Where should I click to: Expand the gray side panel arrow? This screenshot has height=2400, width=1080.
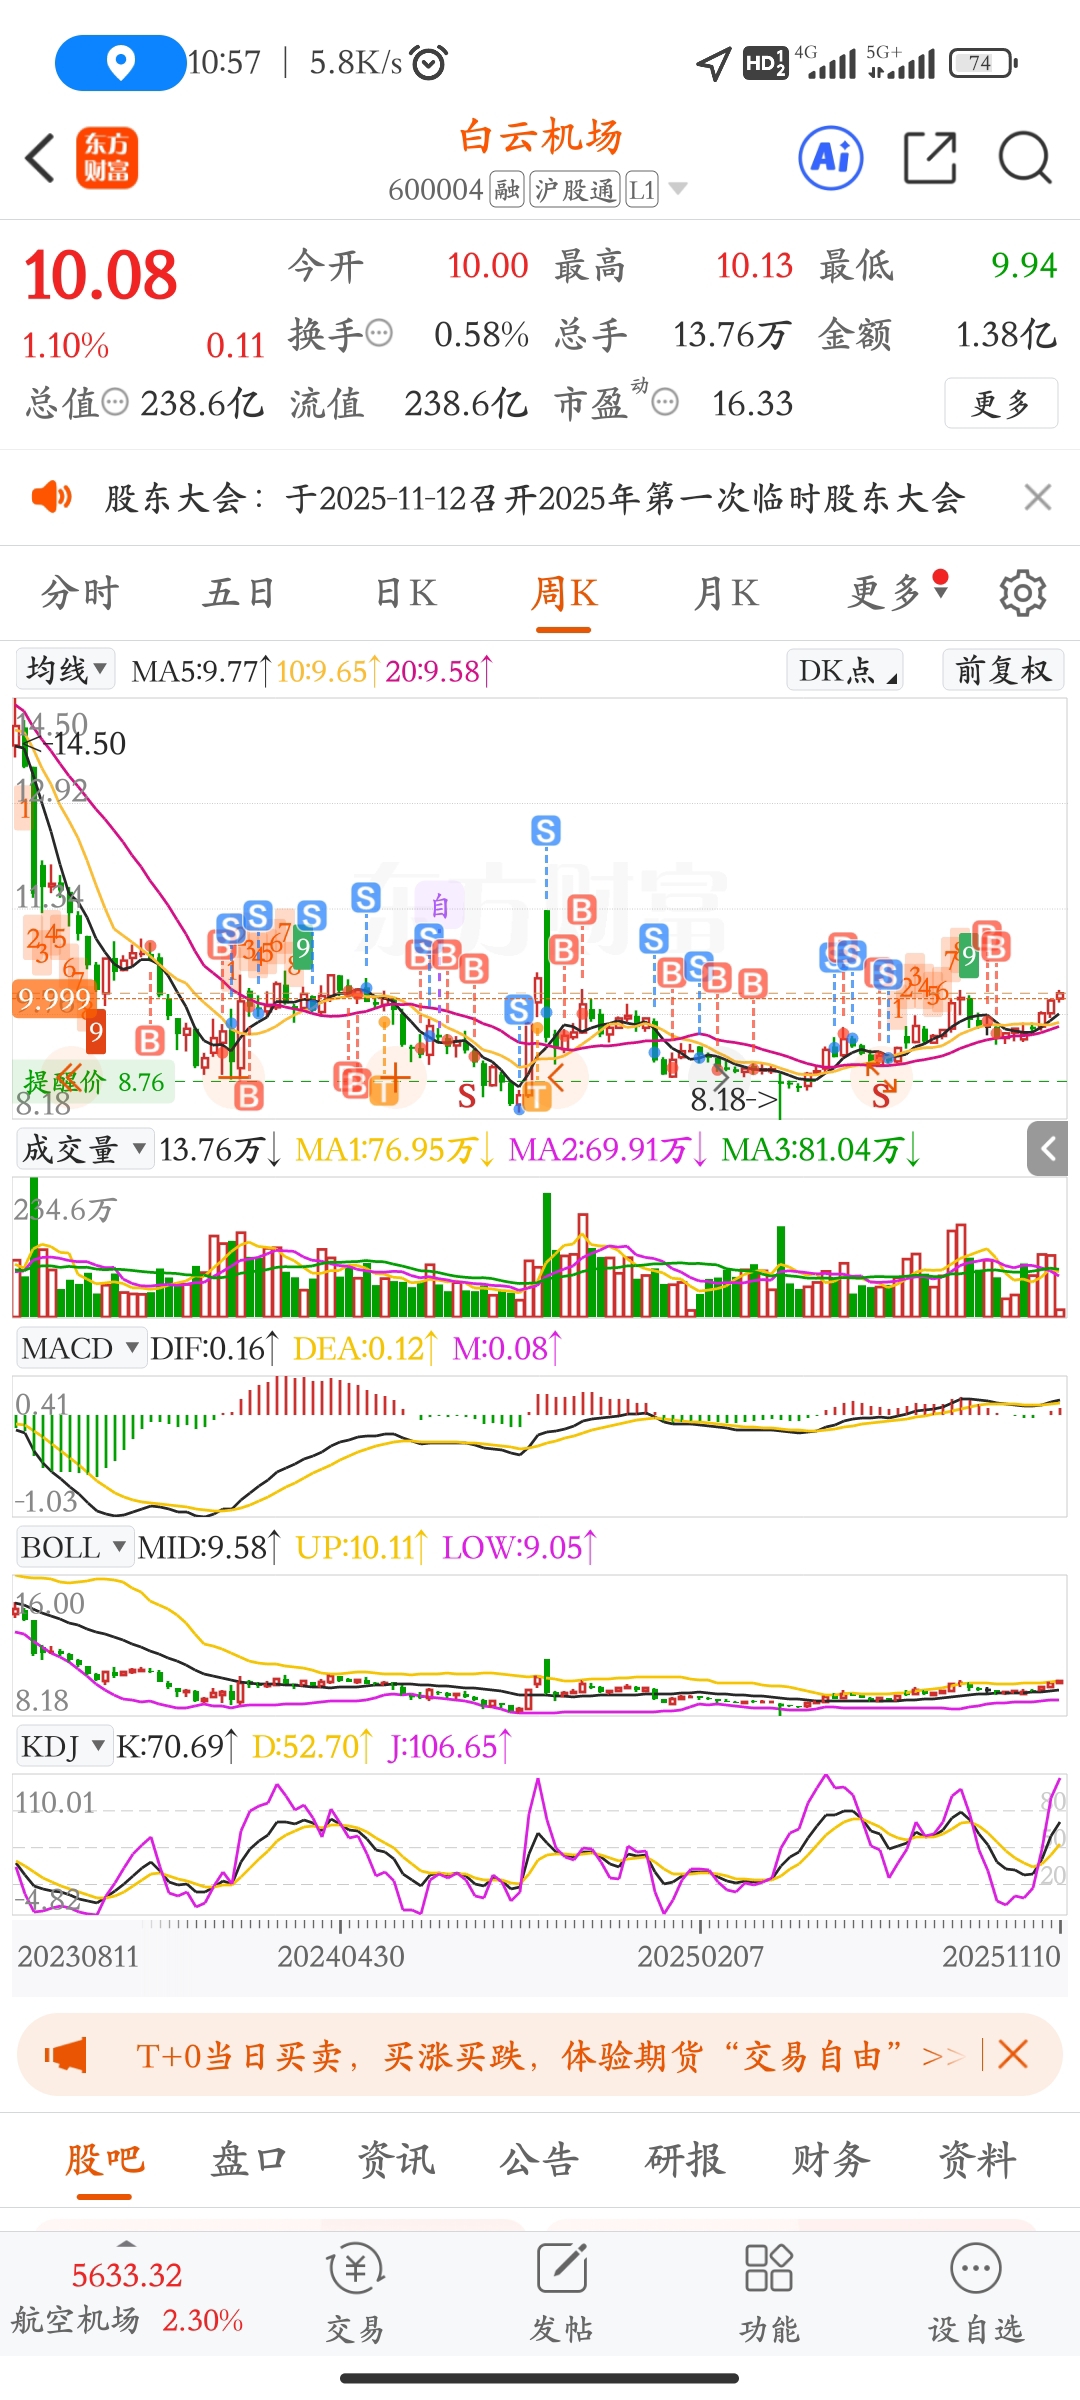point(1047,1149)
